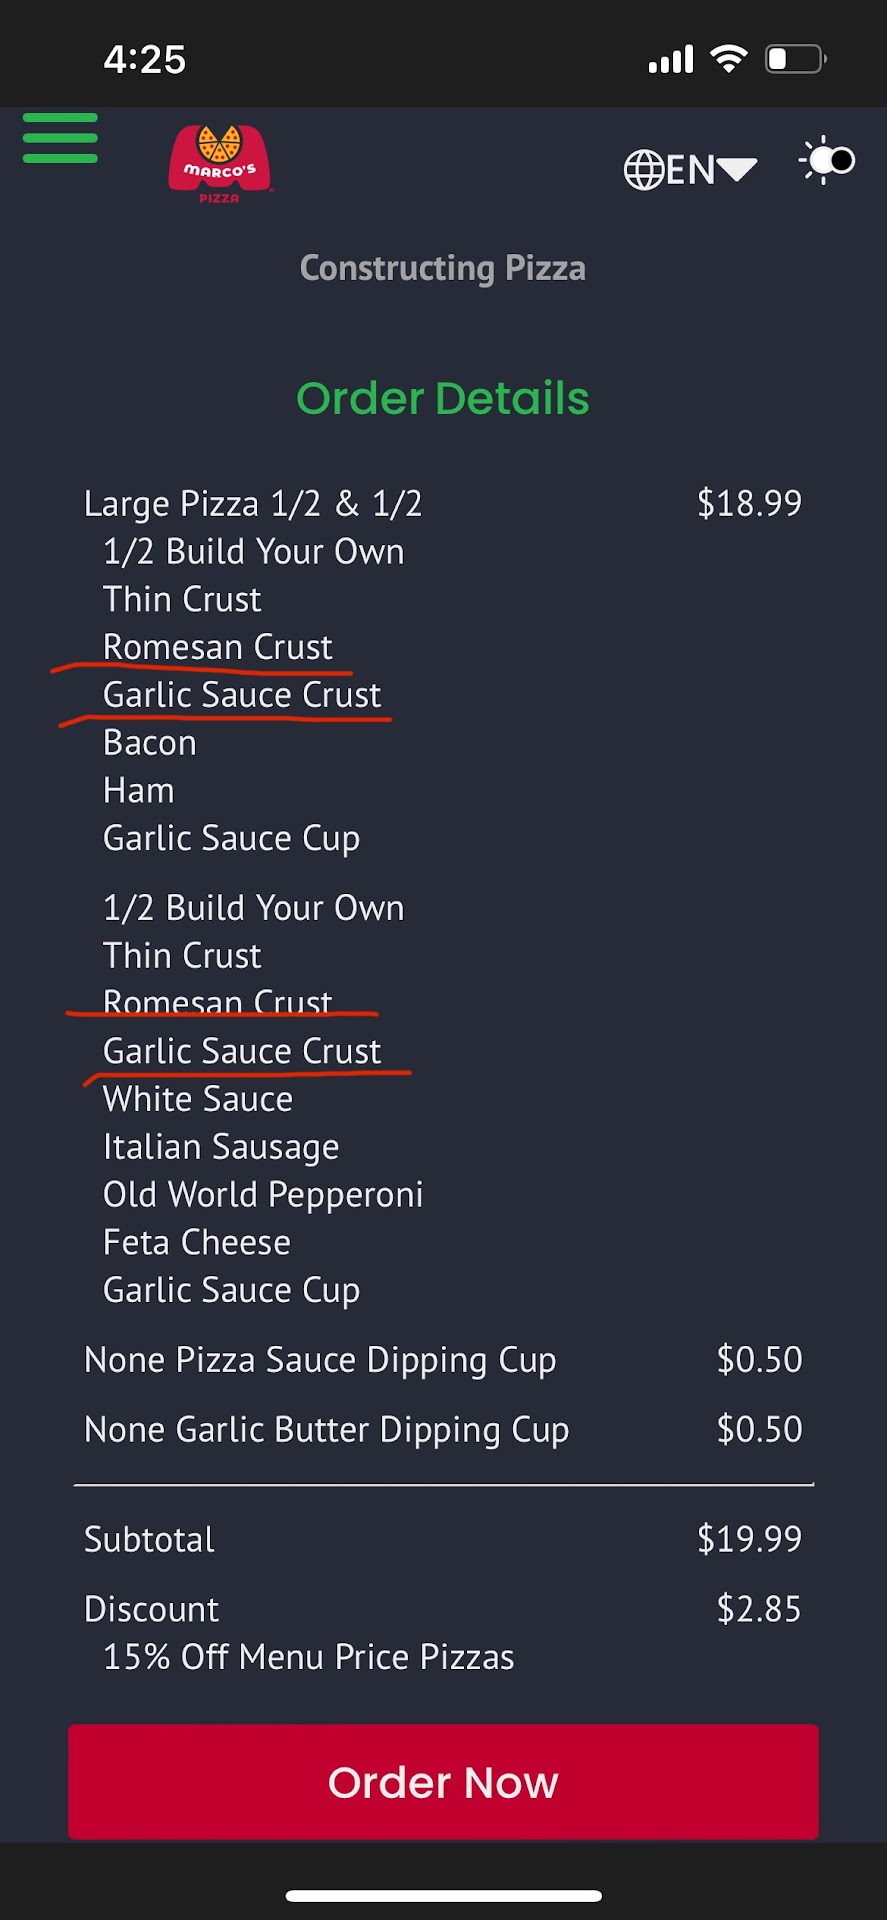Toggle the light/dark theme switch

[828, 160]
